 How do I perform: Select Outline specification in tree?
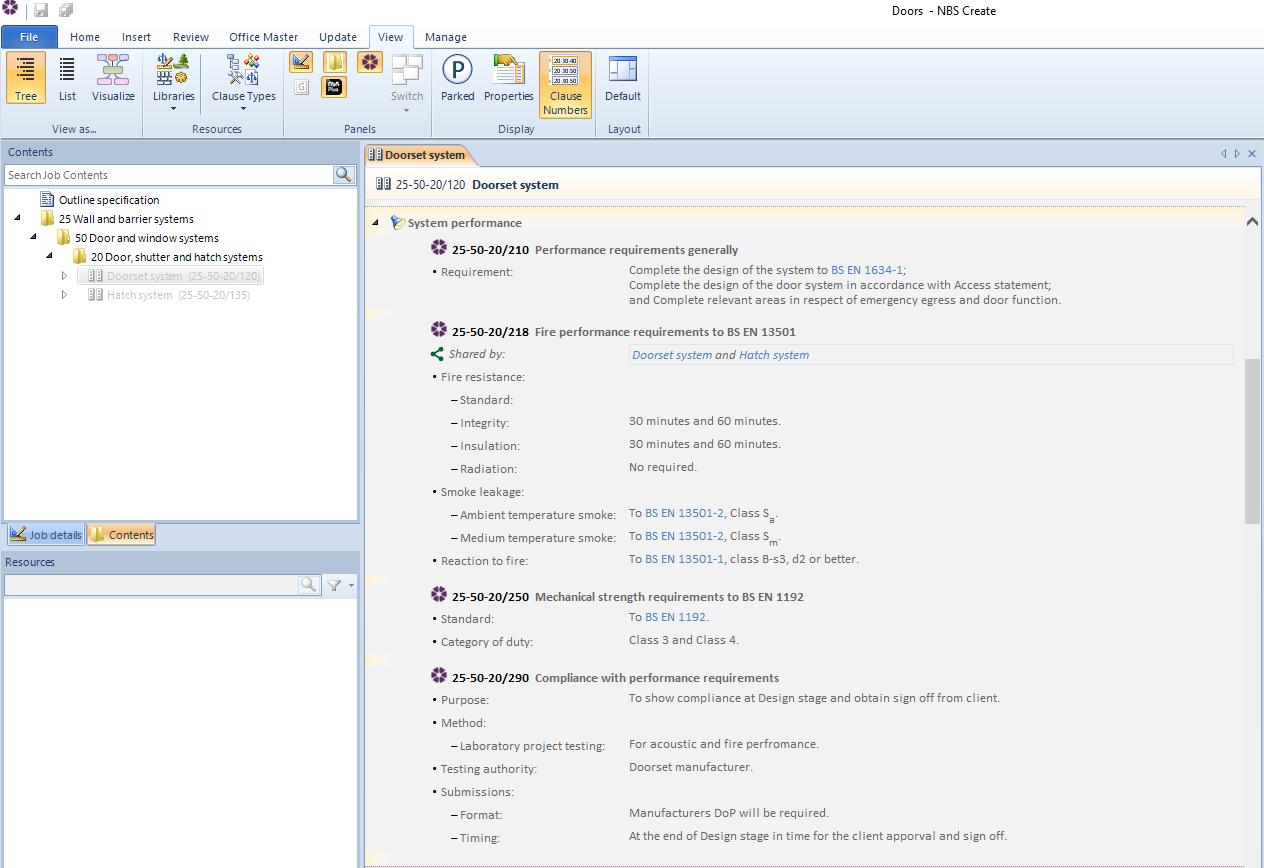tap(109, 200)
